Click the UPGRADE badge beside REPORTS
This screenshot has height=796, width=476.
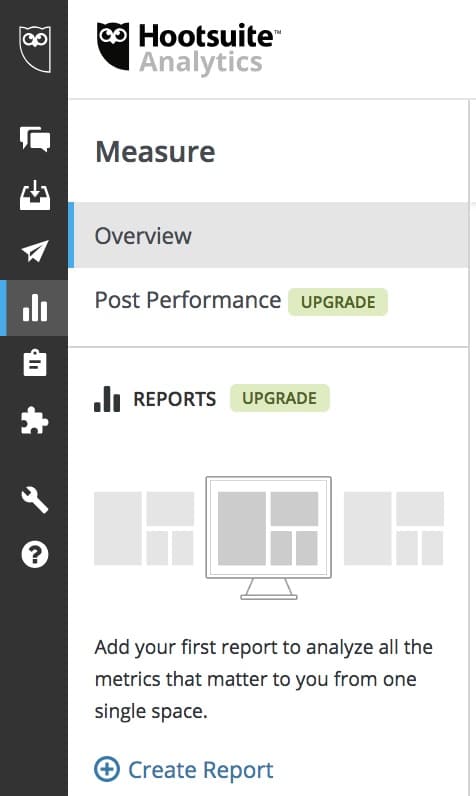pos(280,398)
